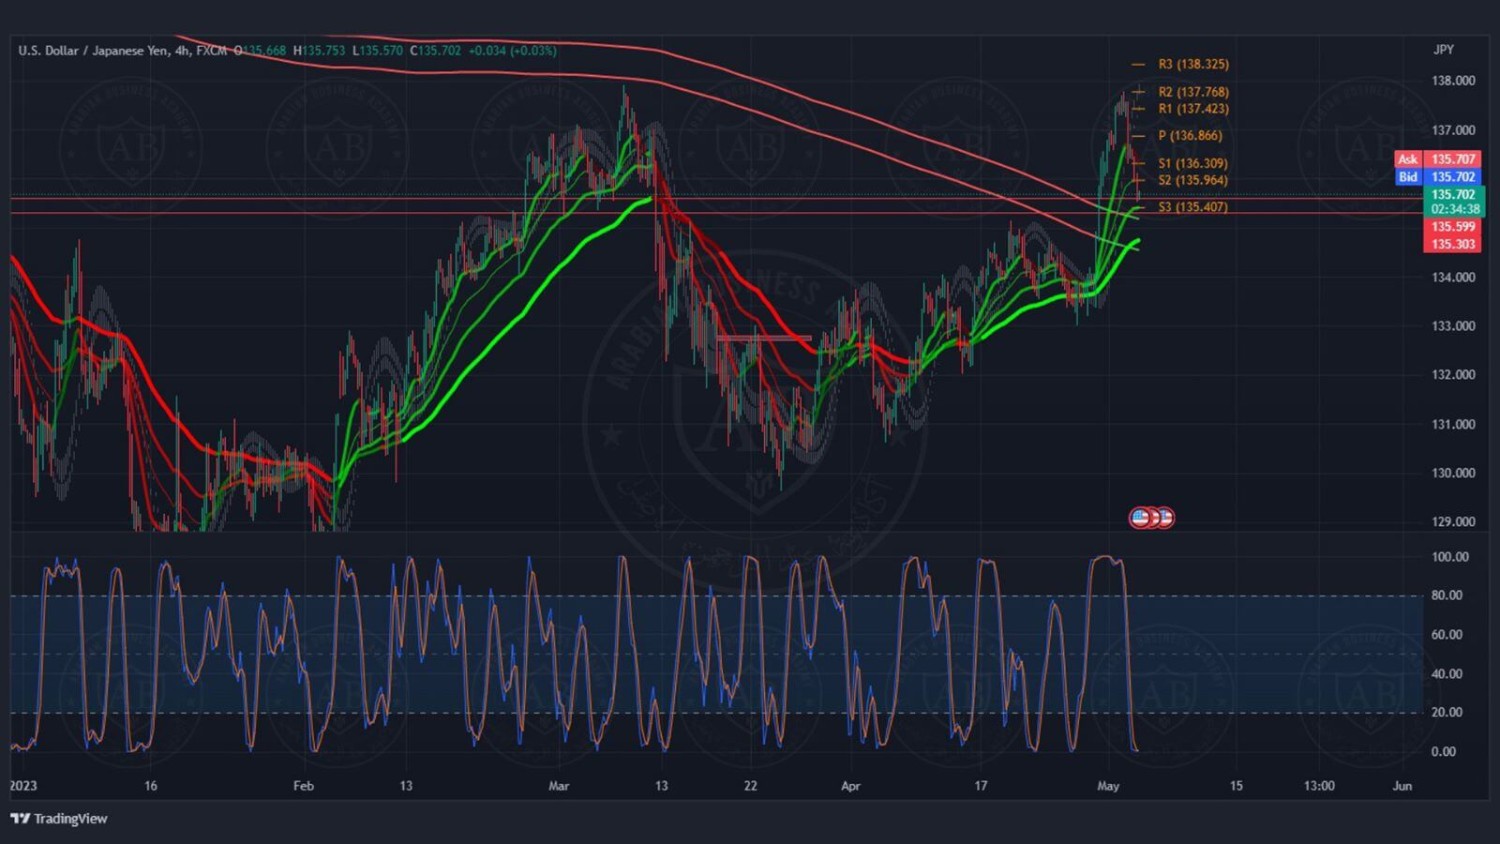
Task: Click the close value C135.702 in header
Action: click(436, 51)
